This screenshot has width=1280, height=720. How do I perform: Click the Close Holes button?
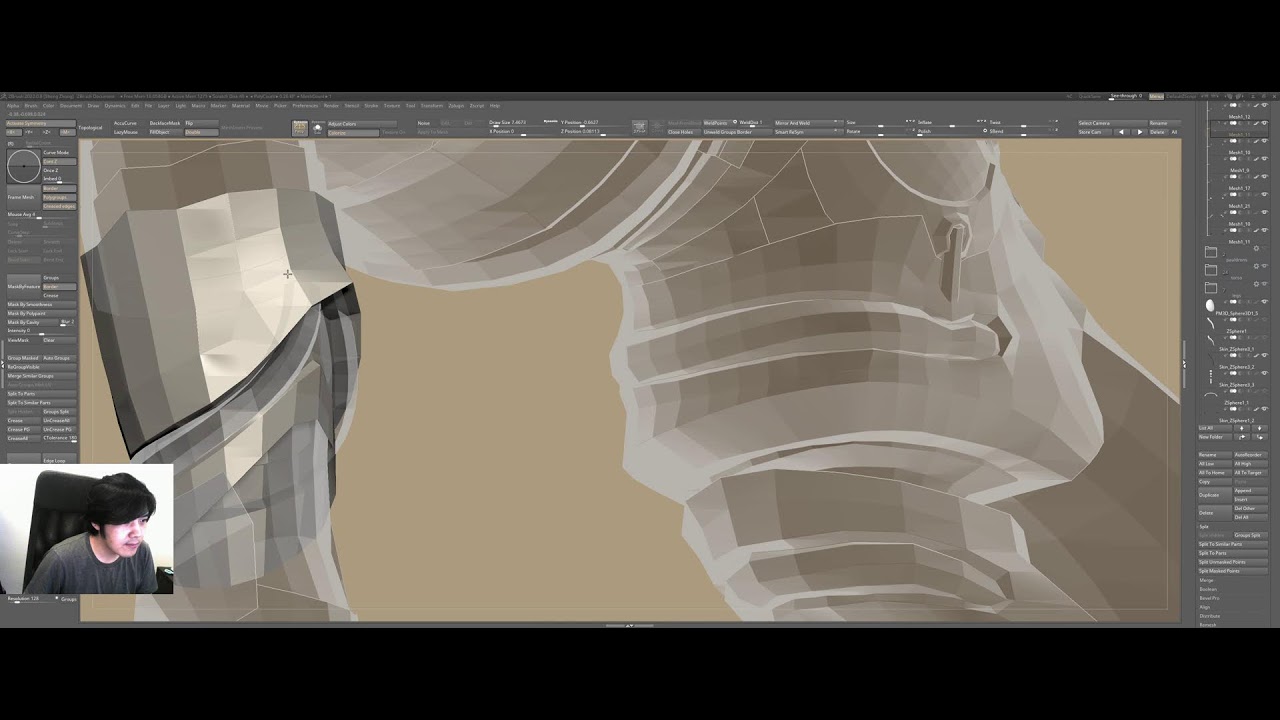pos(684,132)
